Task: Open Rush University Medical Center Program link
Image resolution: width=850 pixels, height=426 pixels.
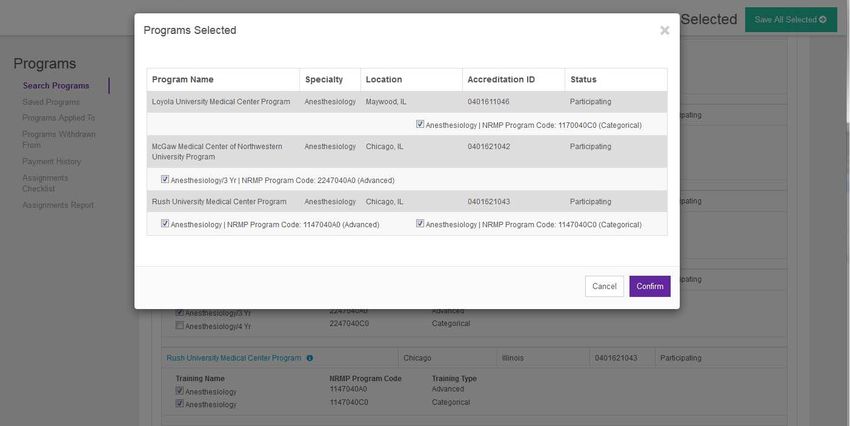Action: 234,358
